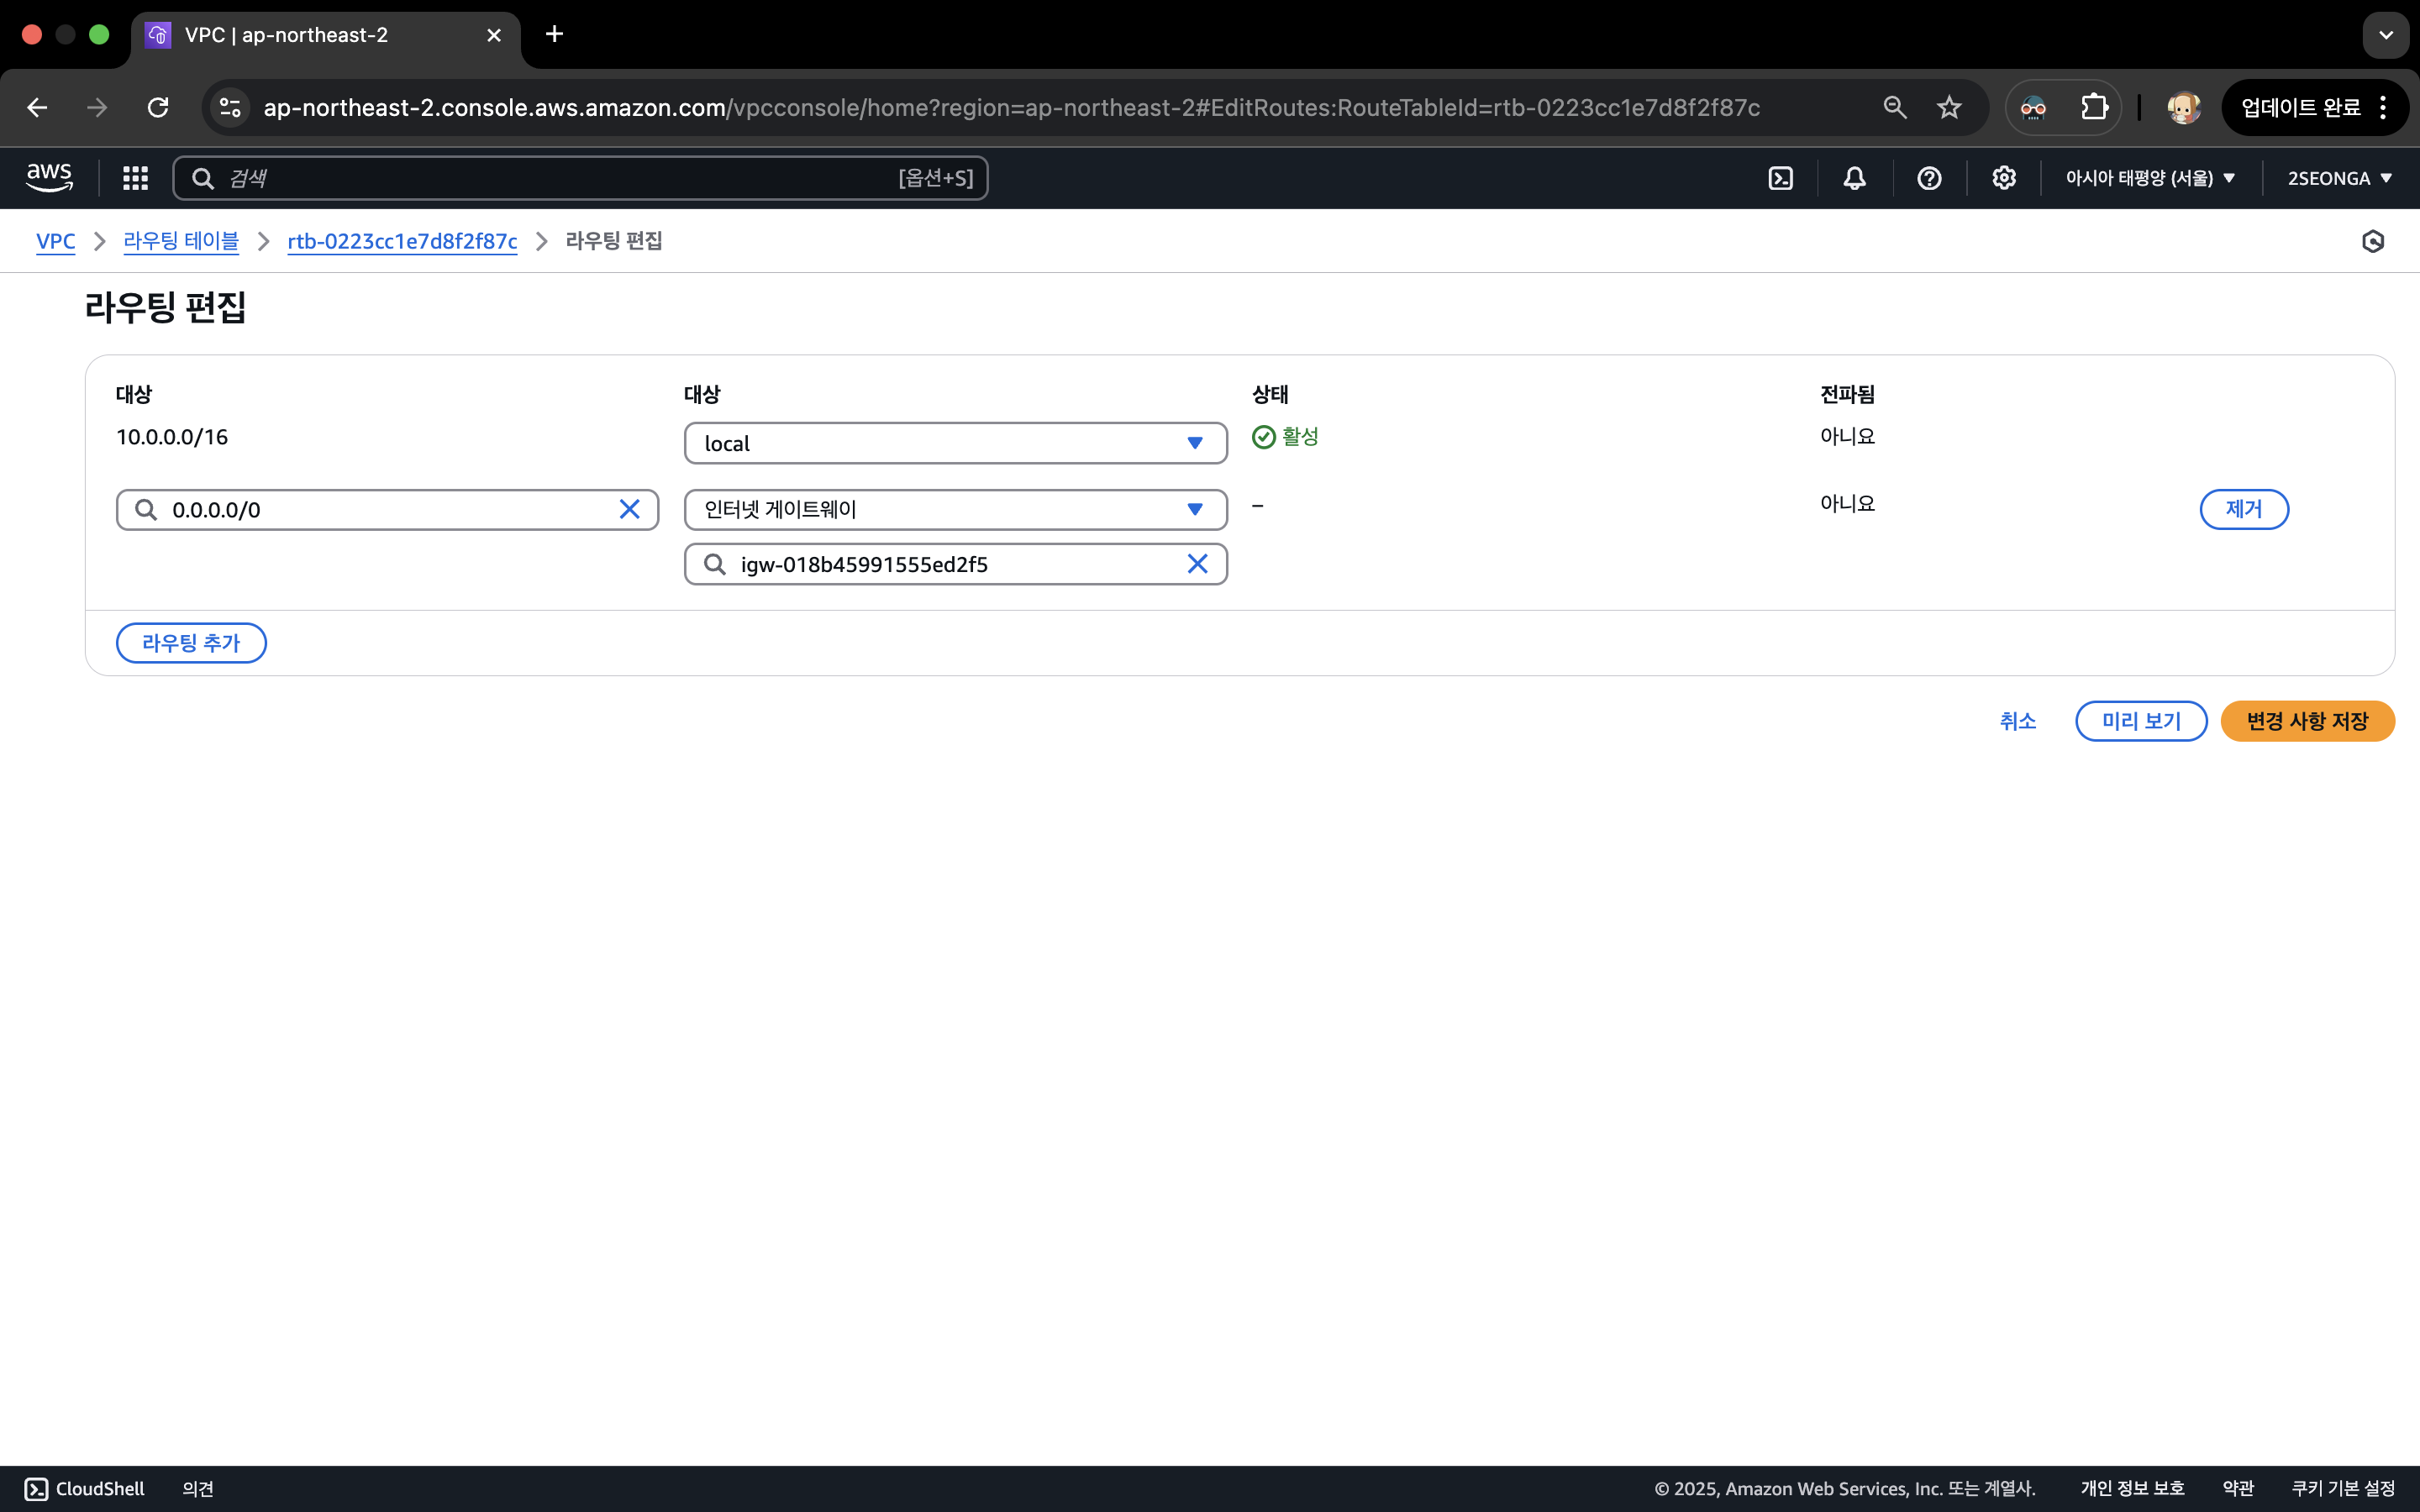Click the 라우팅 추가 button
This screenshot has width=2420, height=1512.
191,643
